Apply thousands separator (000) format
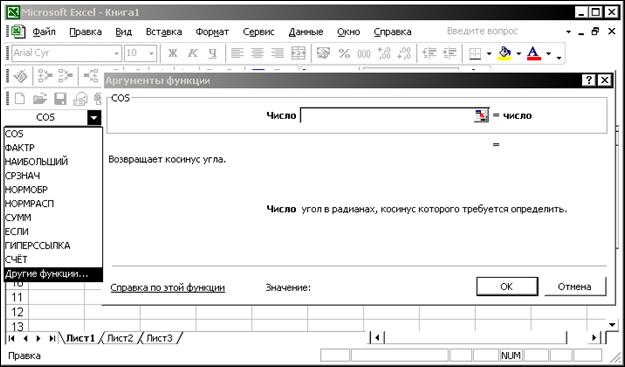 (364, 53)
